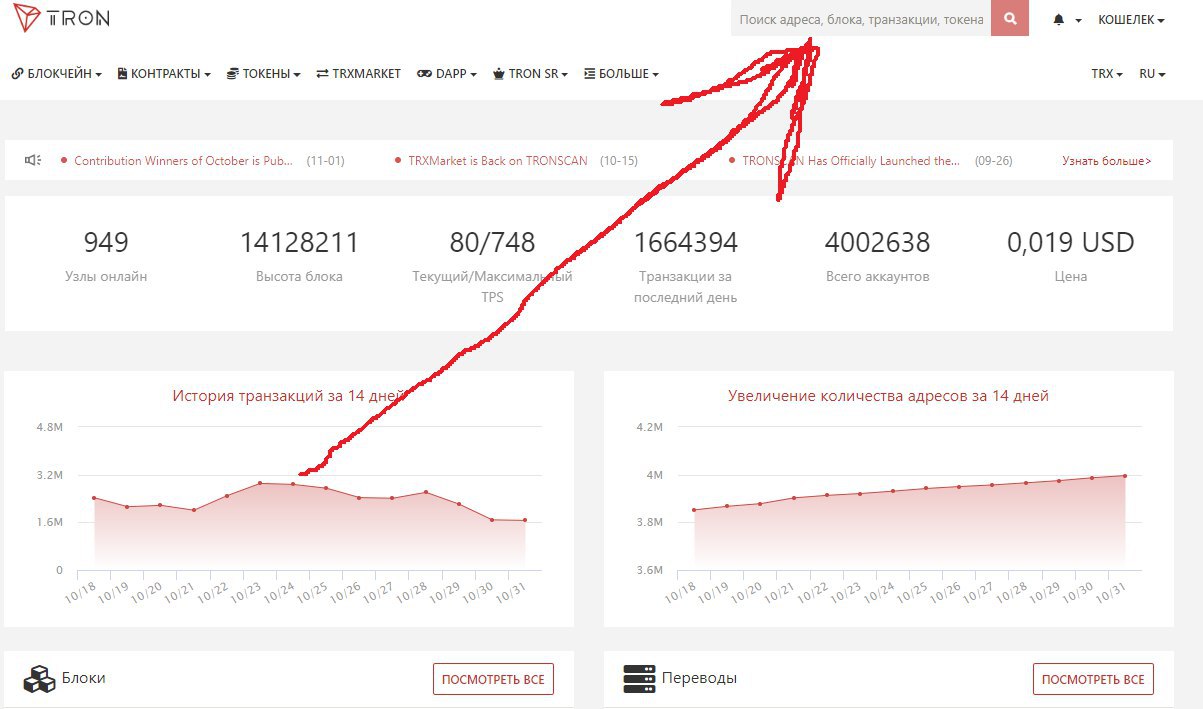Click the 10/18 point on addresses chart

[x=694, y=510]
